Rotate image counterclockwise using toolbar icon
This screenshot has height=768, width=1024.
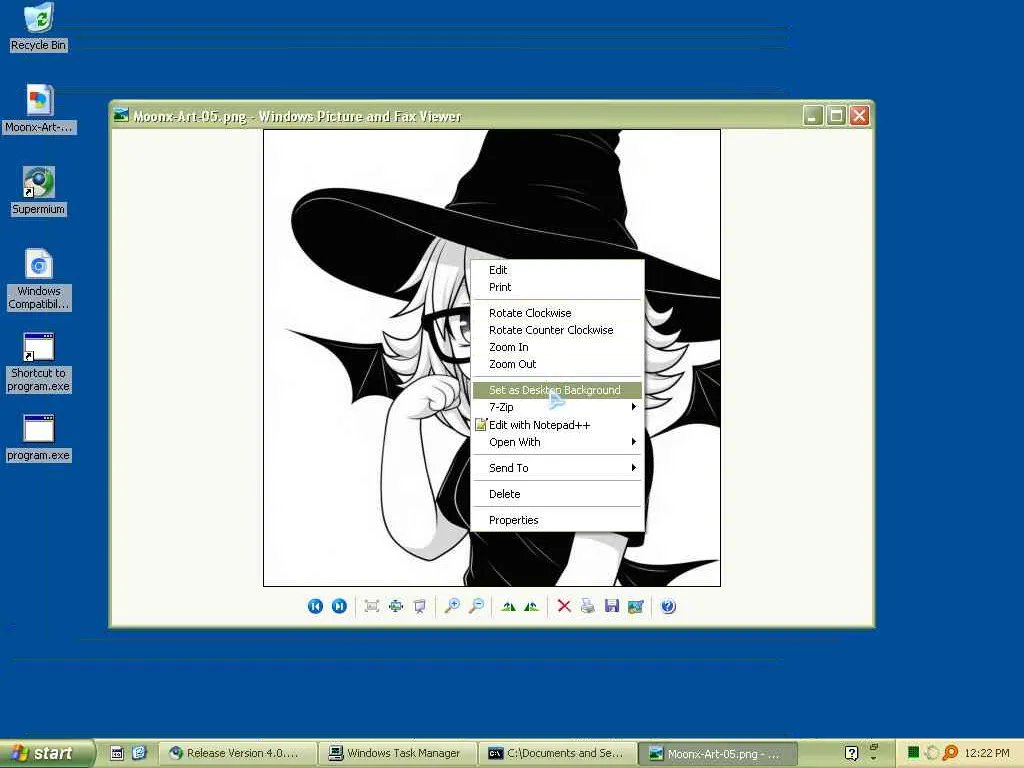coord(532,607)
